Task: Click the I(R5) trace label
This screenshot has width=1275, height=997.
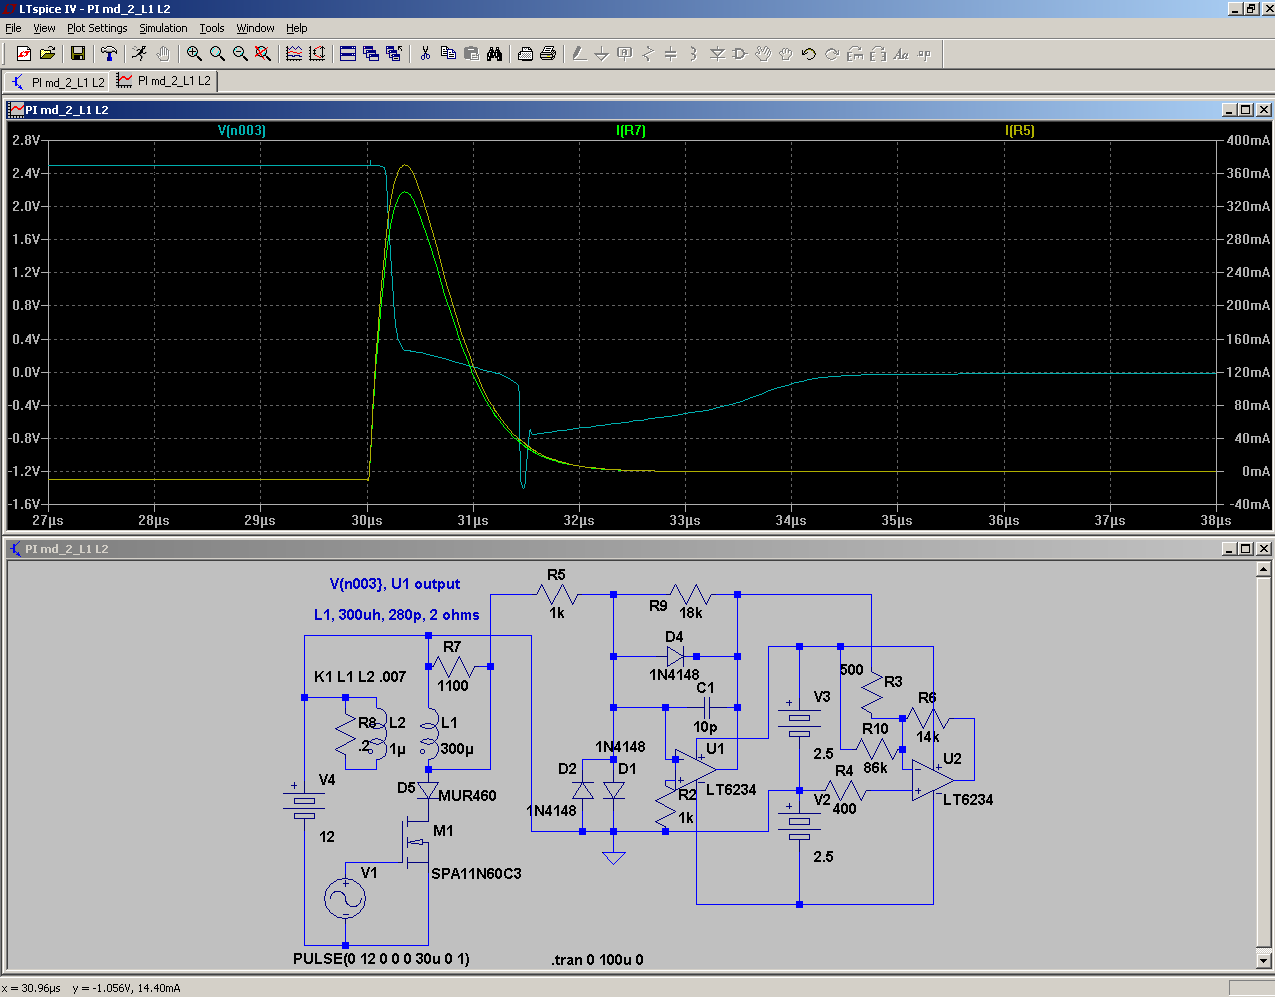Action: (1019, 130)
